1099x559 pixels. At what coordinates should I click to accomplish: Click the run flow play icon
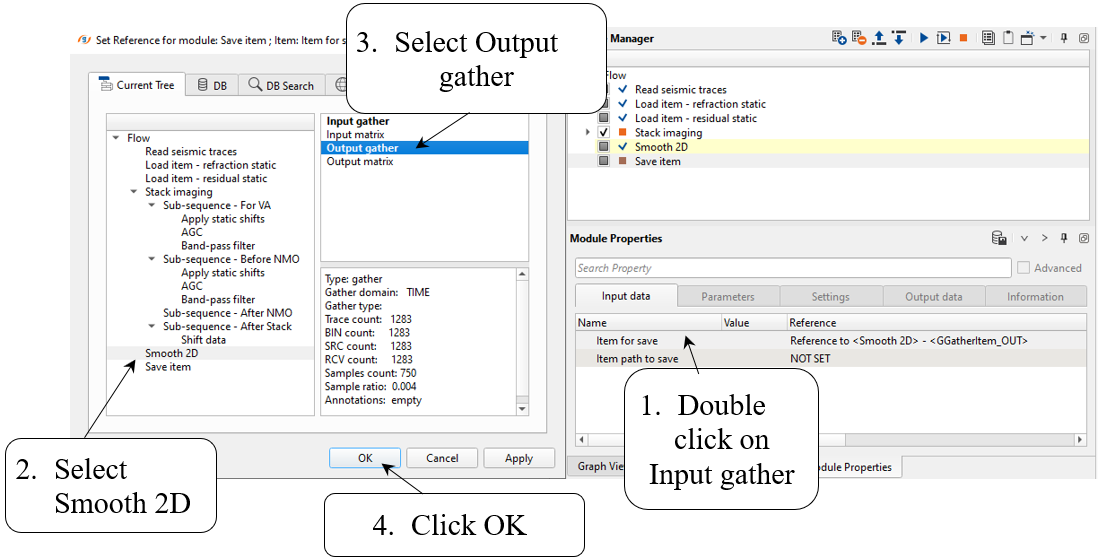(x=924, y=38)
